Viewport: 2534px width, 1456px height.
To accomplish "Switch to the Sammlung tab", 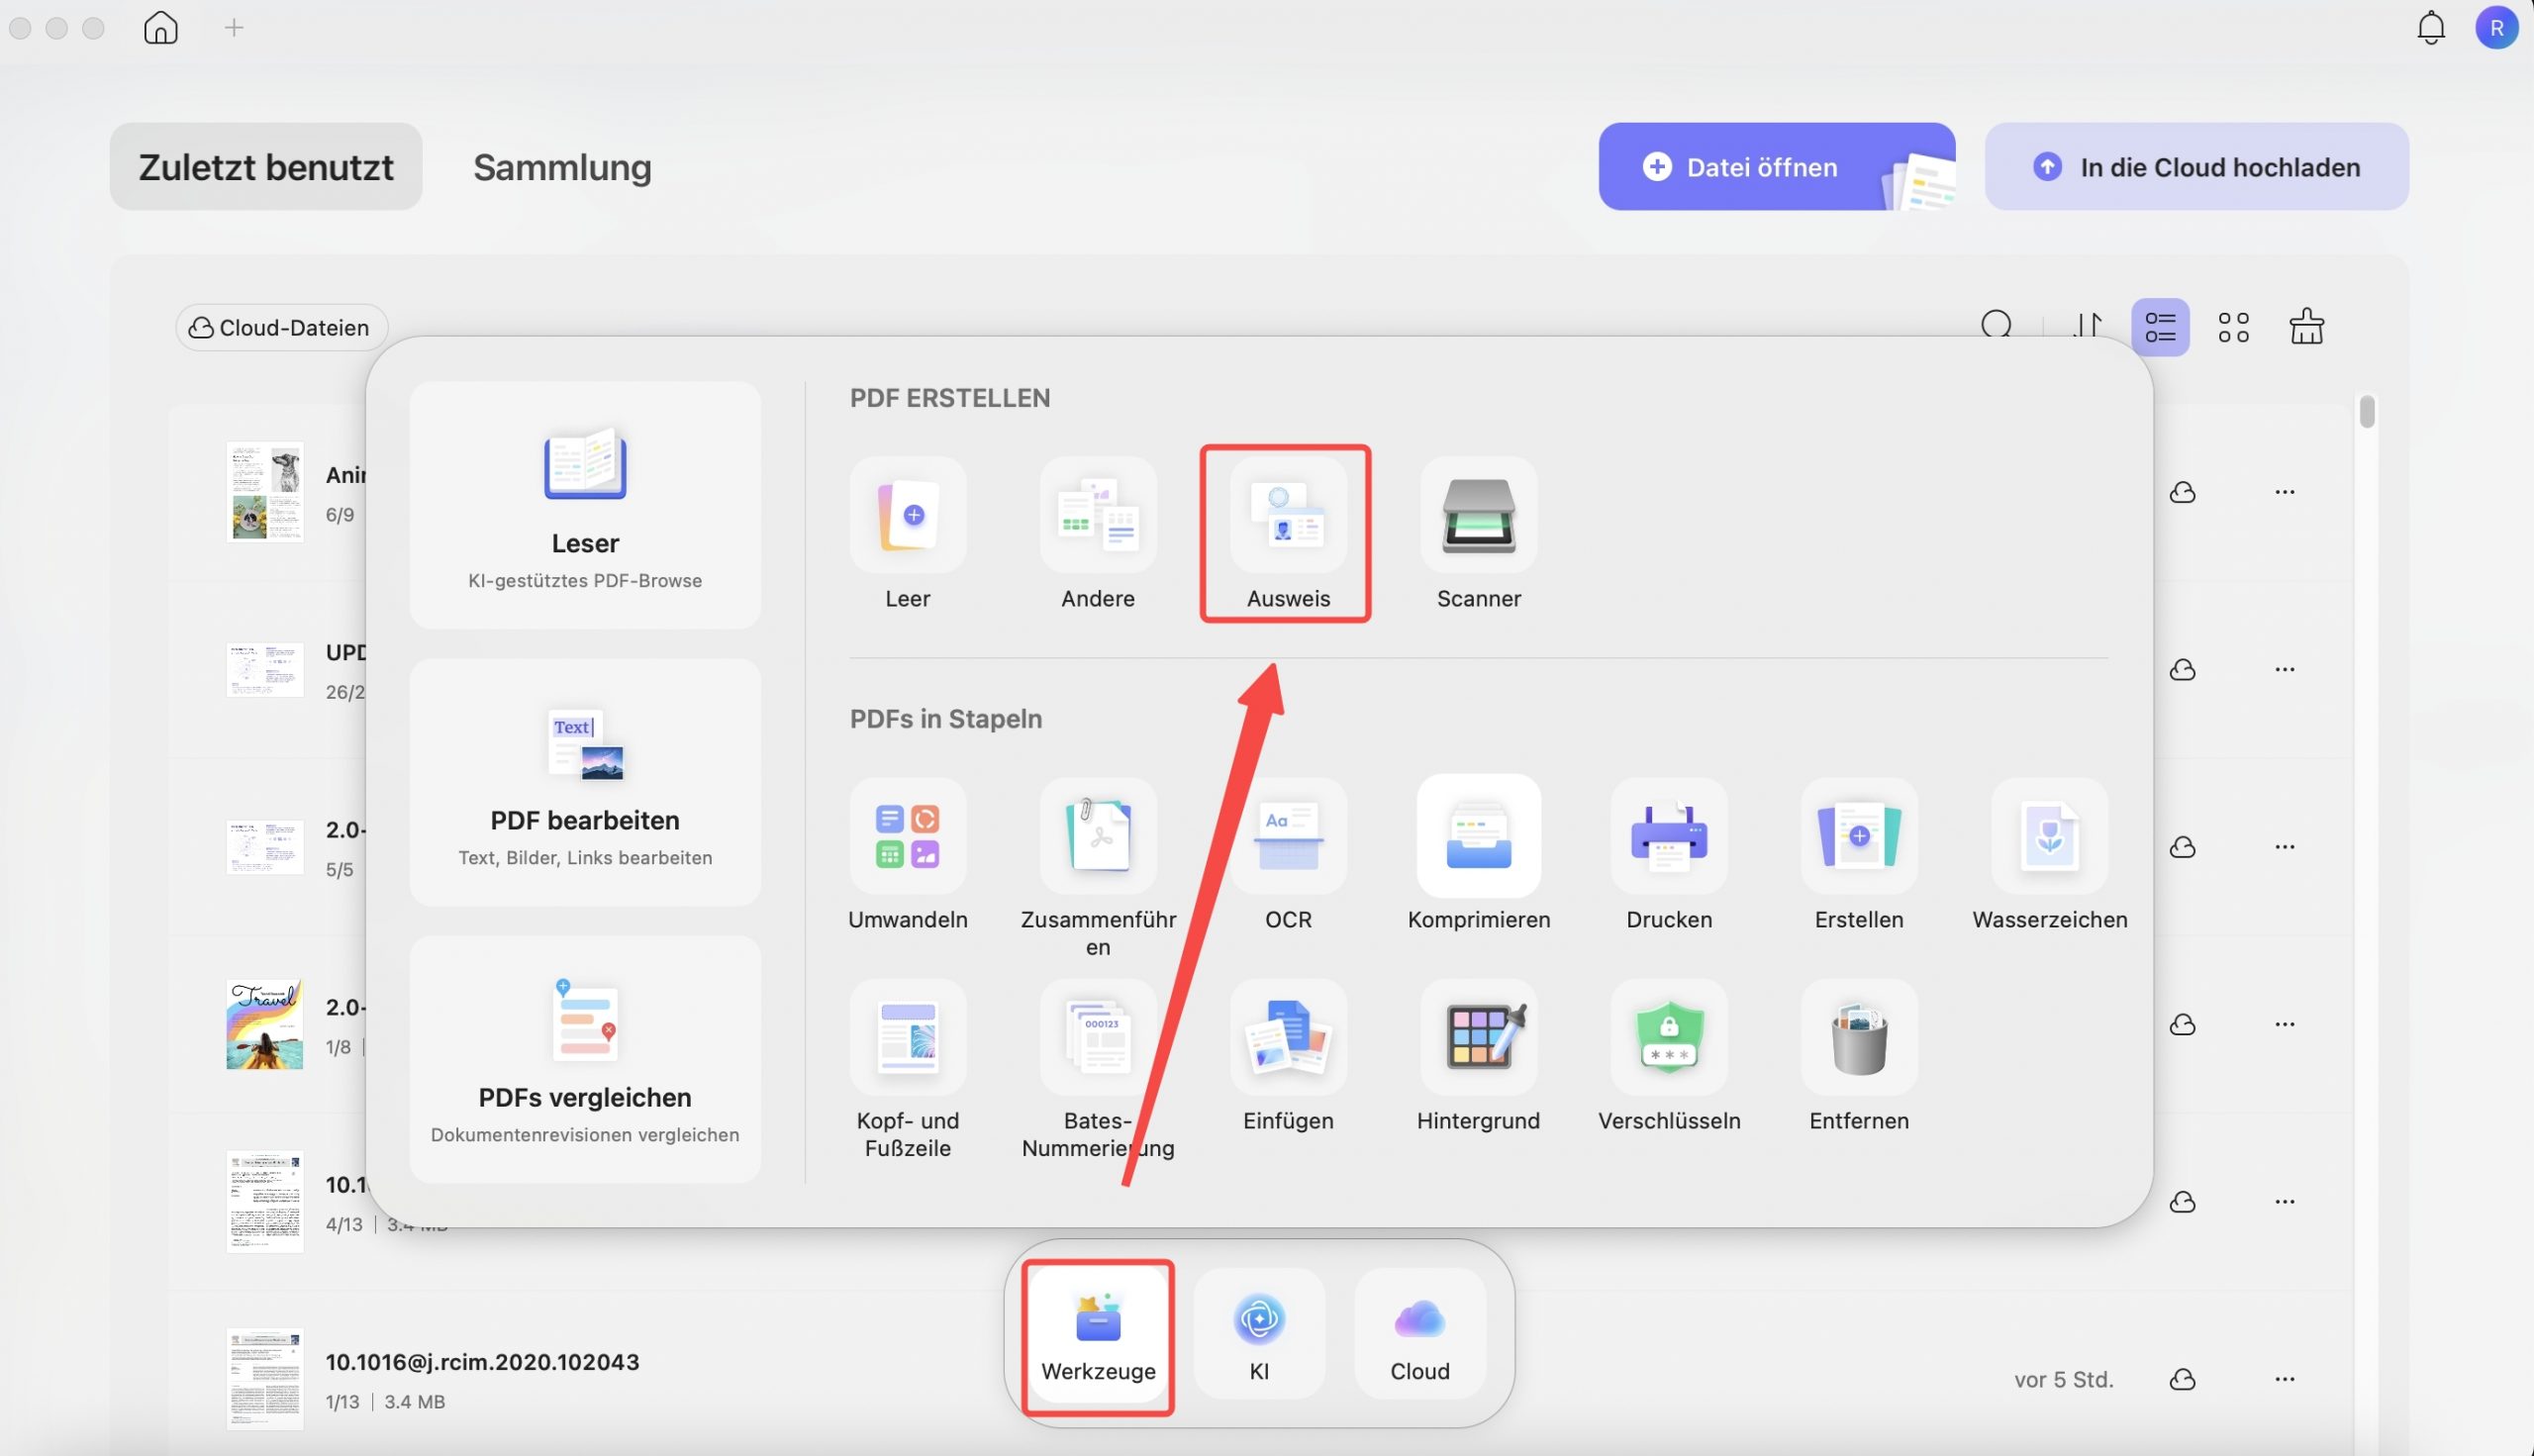I will pos(562,167).
